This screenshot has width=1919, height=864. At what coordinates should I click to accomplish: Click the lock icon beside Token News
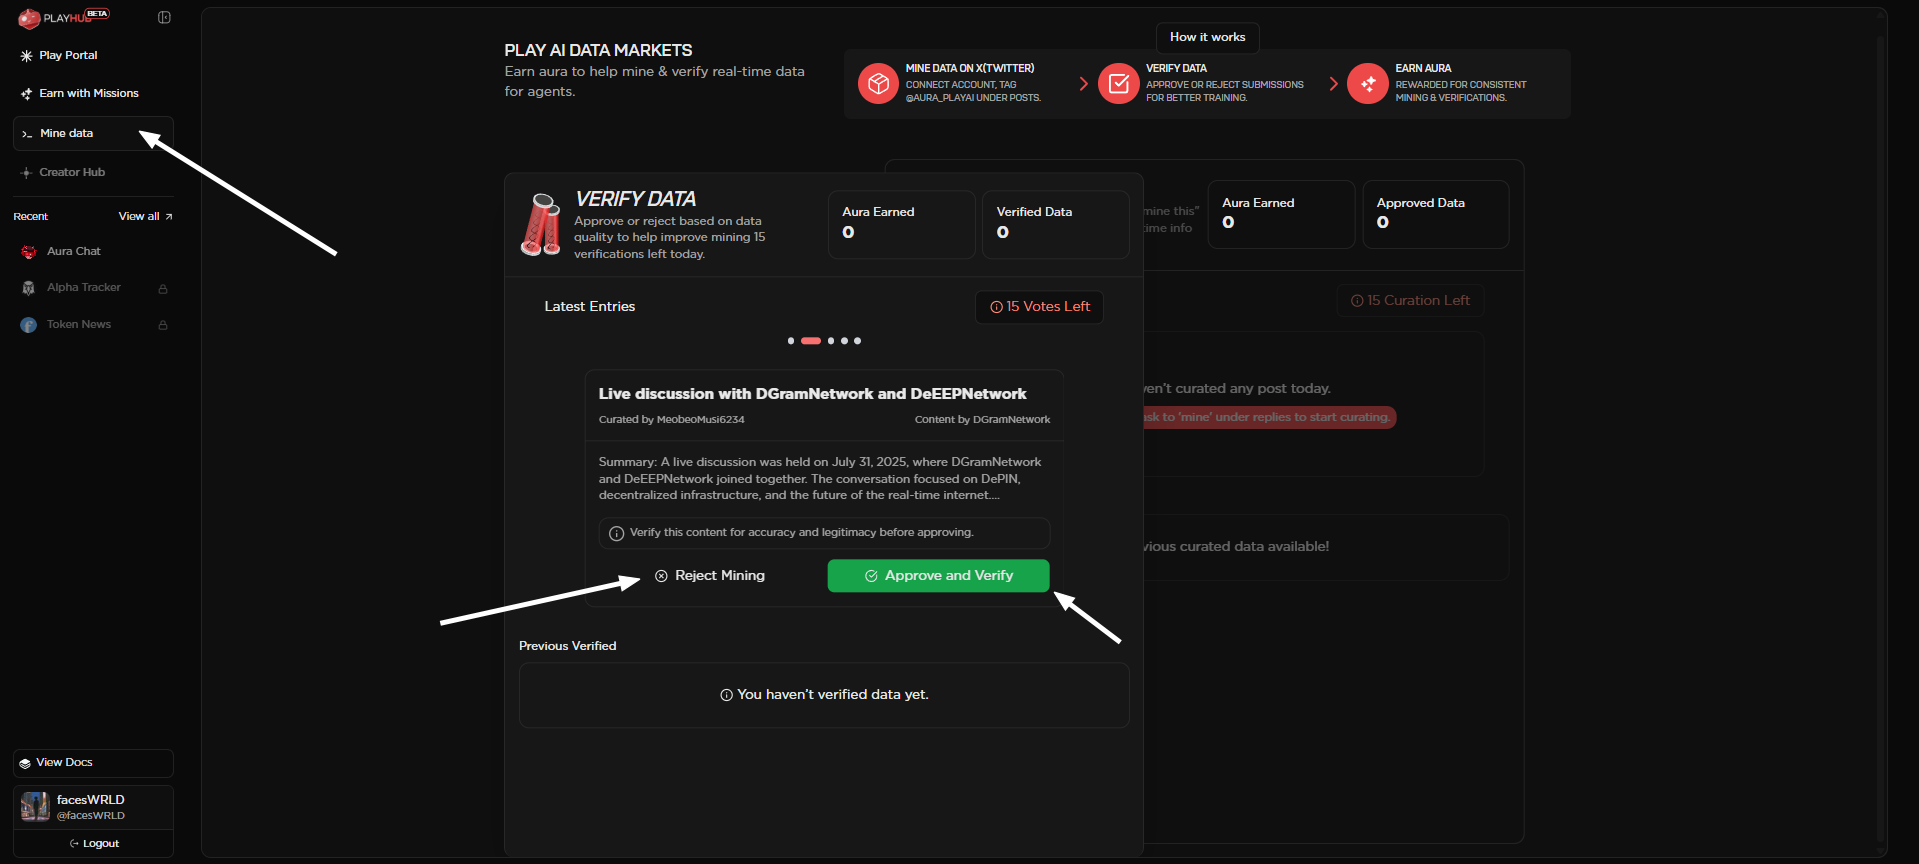163,325
